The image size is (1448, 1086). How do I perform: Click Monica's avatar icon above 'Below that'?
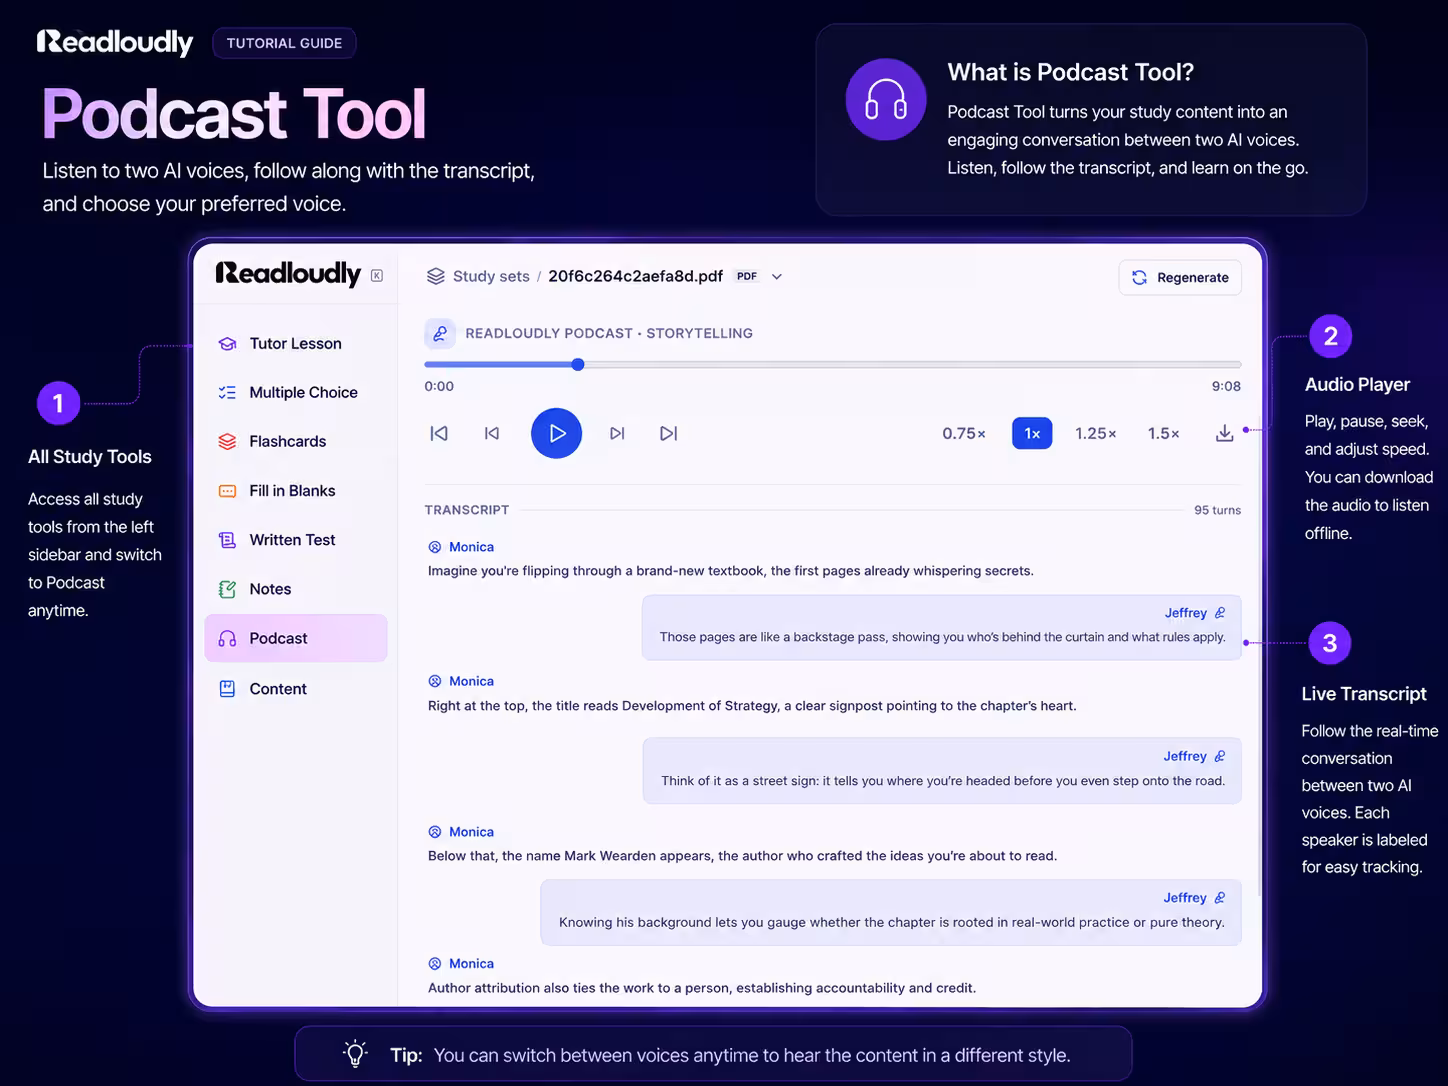[435, 832]
